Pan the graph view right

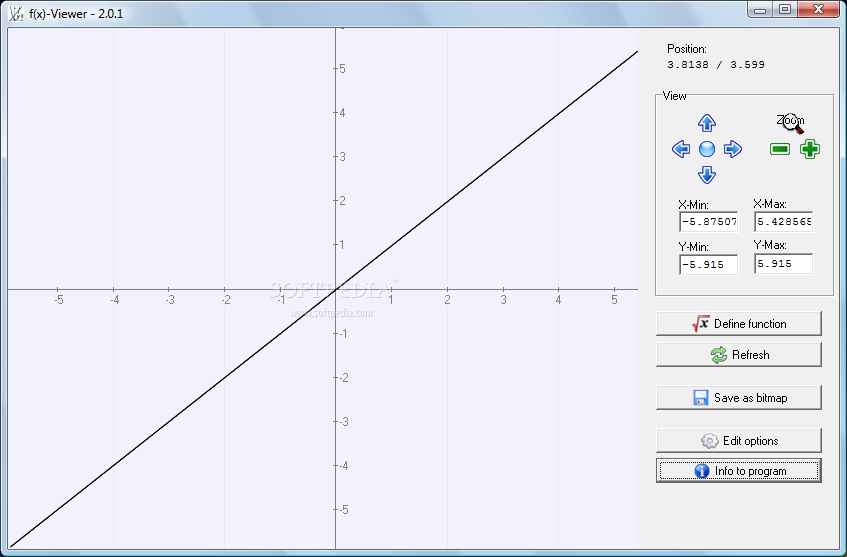click(x=732, y=149)
